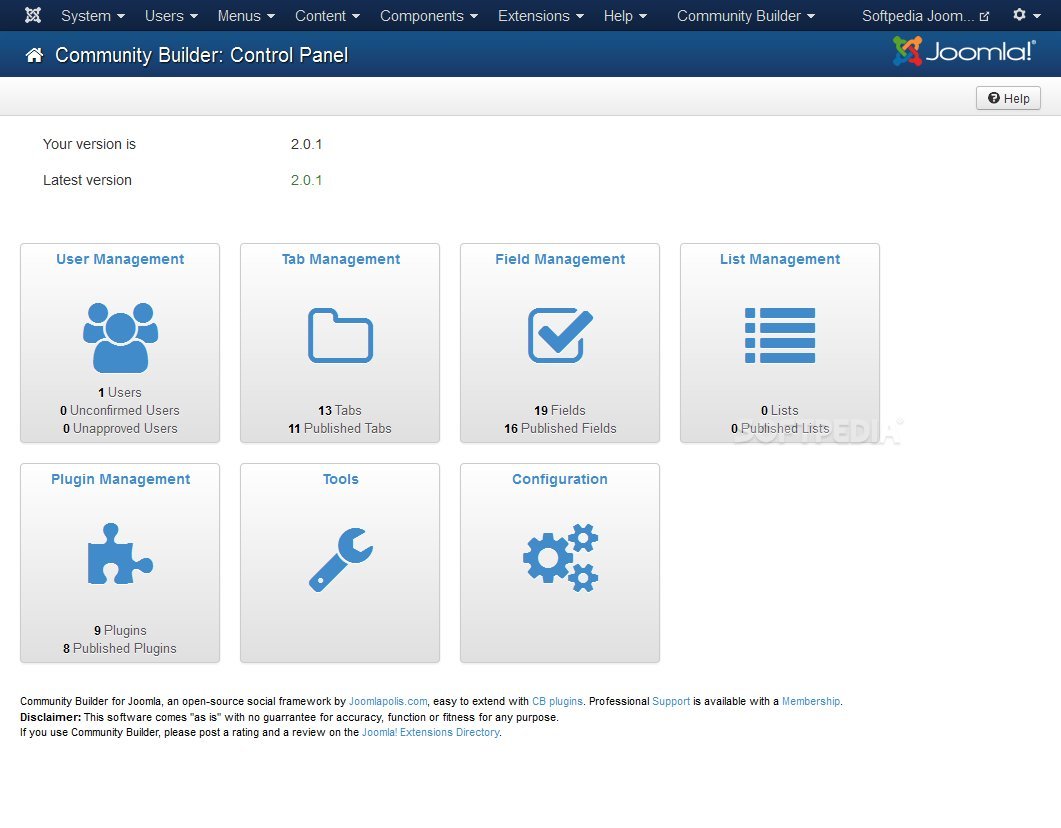Viewport: 1061px width, 828px height.
Task: Click the Tab Management folder icon
Action: pyautogui.click(x=340, y=336)
